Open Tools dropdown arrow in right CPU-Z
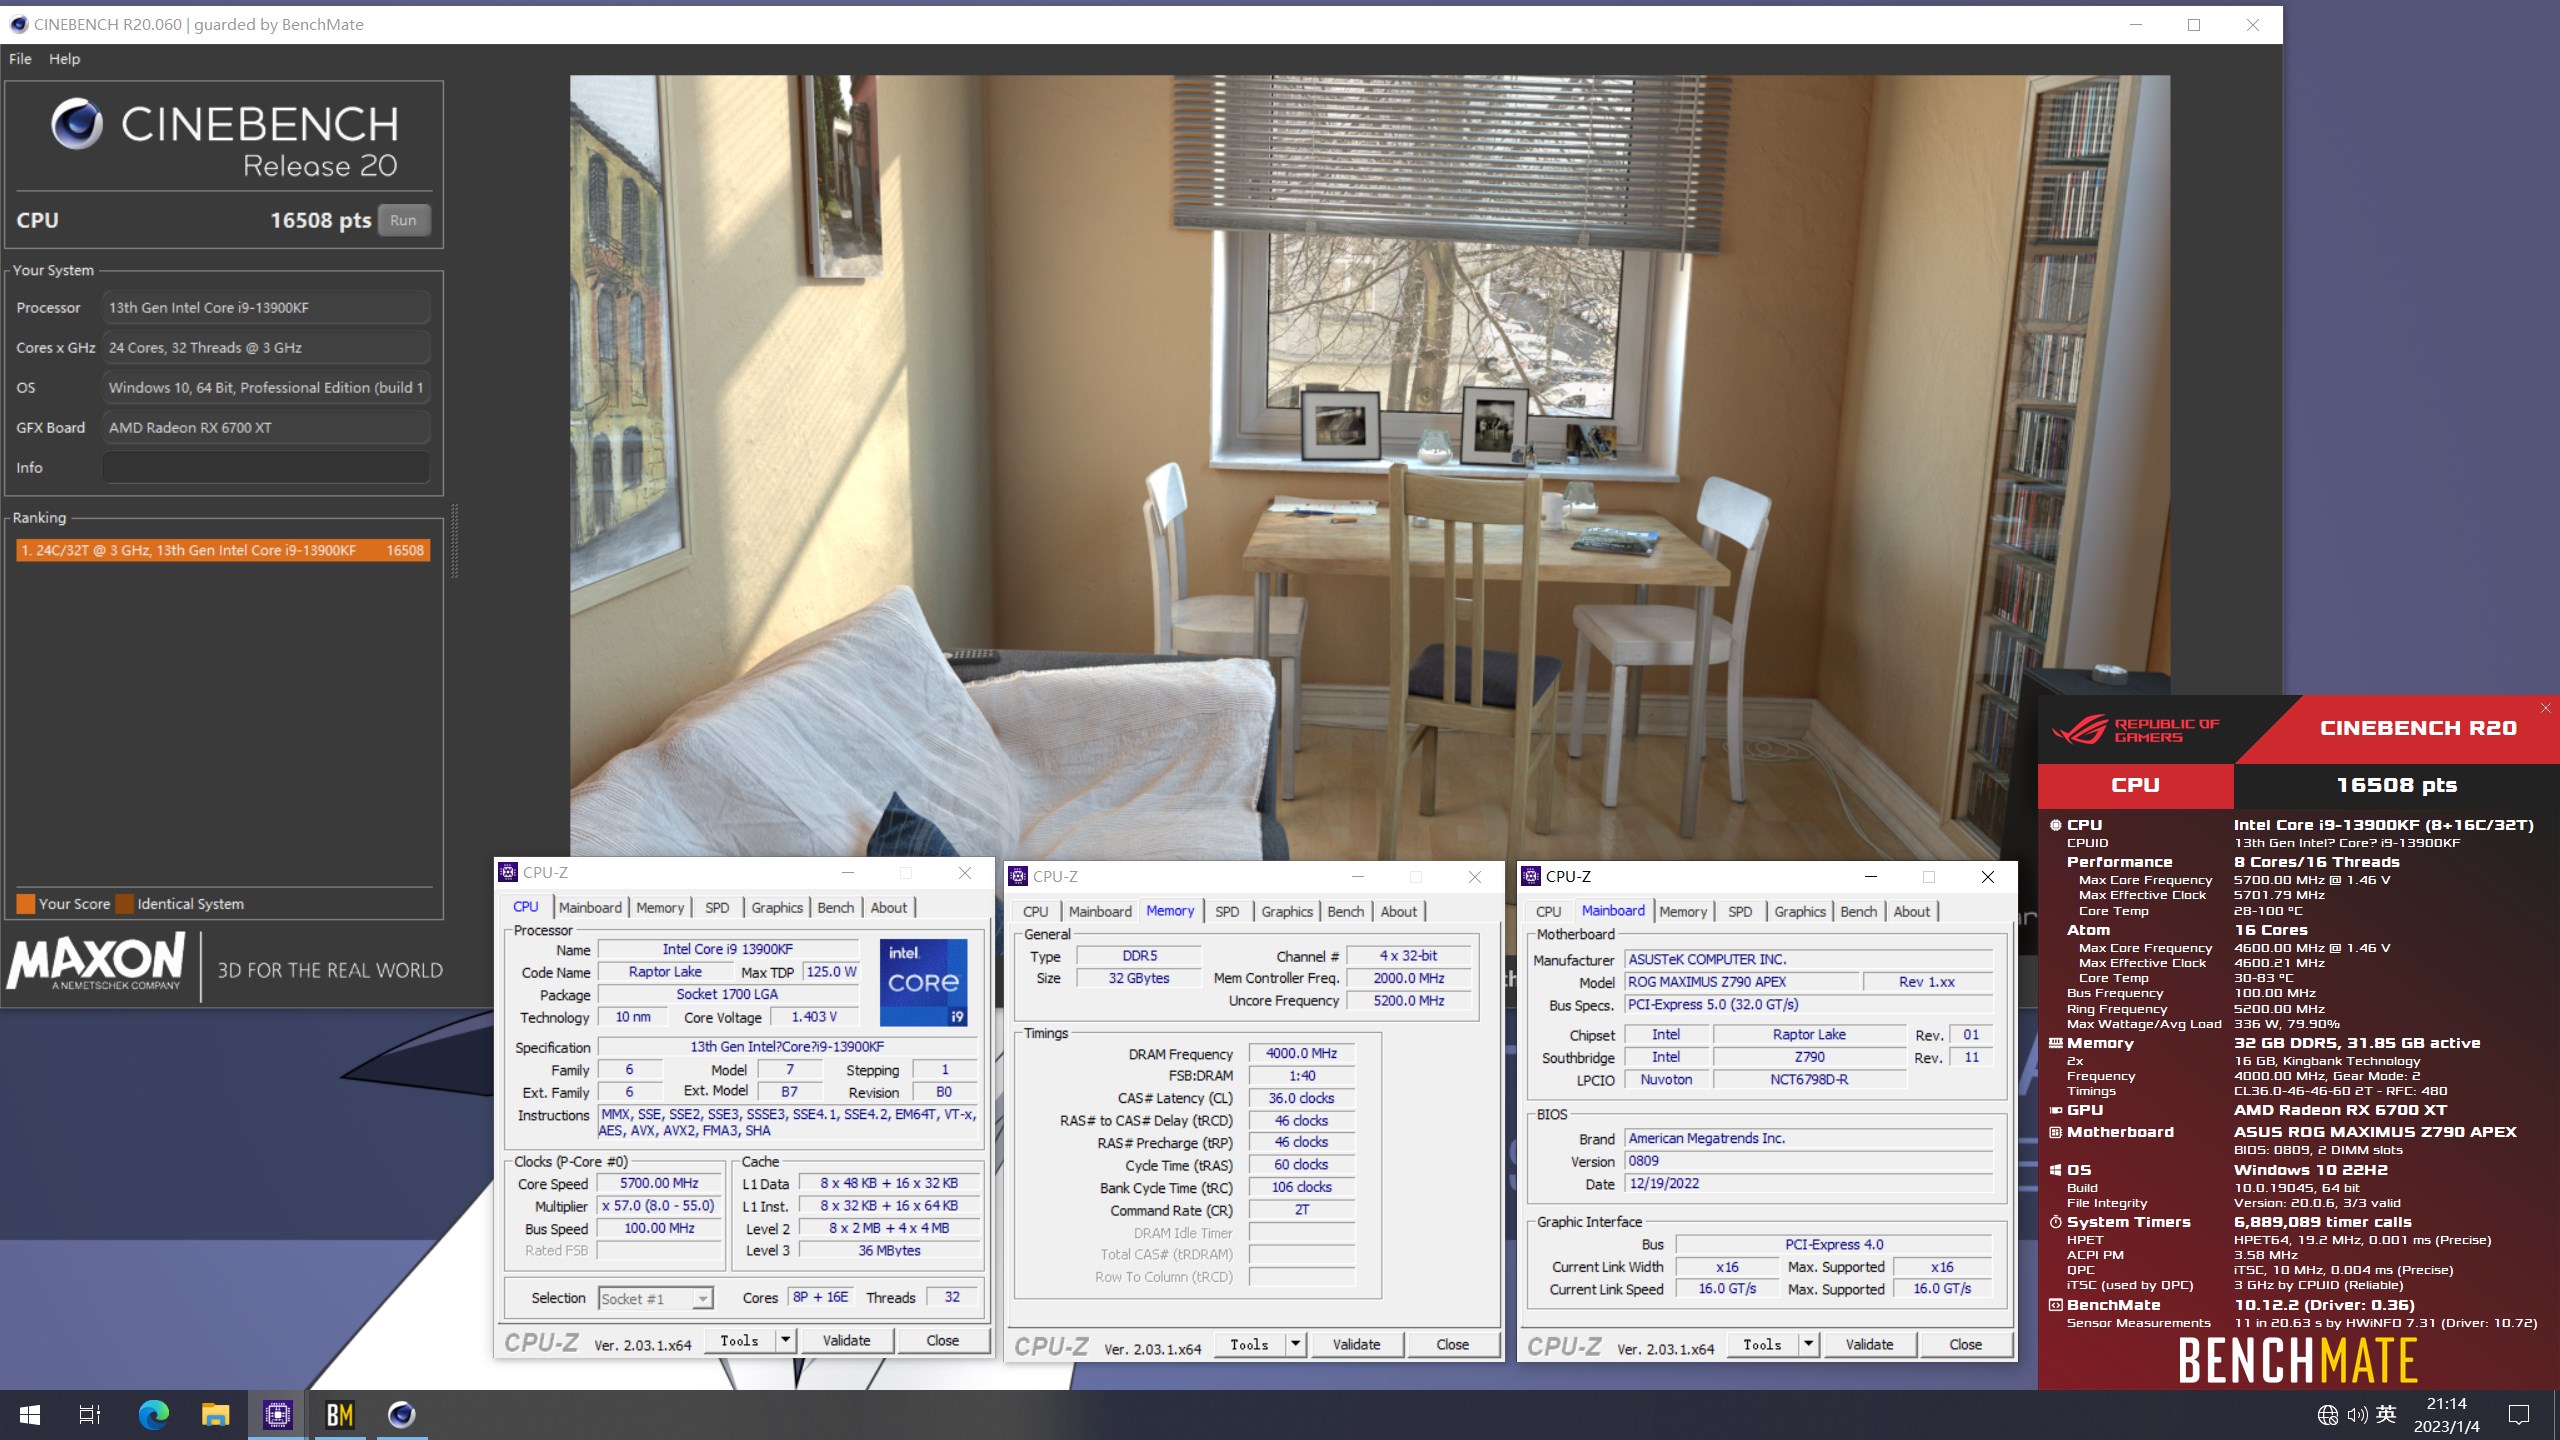This screenshot has width=2560, height=1440. [x=1808, y=1344]
